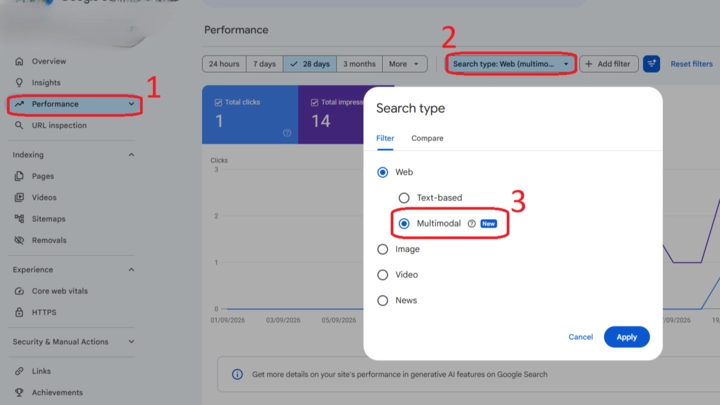This screenshot has height=405, width=720.
Task: Click the Overview home icon
Action: [x=19, y=61]
